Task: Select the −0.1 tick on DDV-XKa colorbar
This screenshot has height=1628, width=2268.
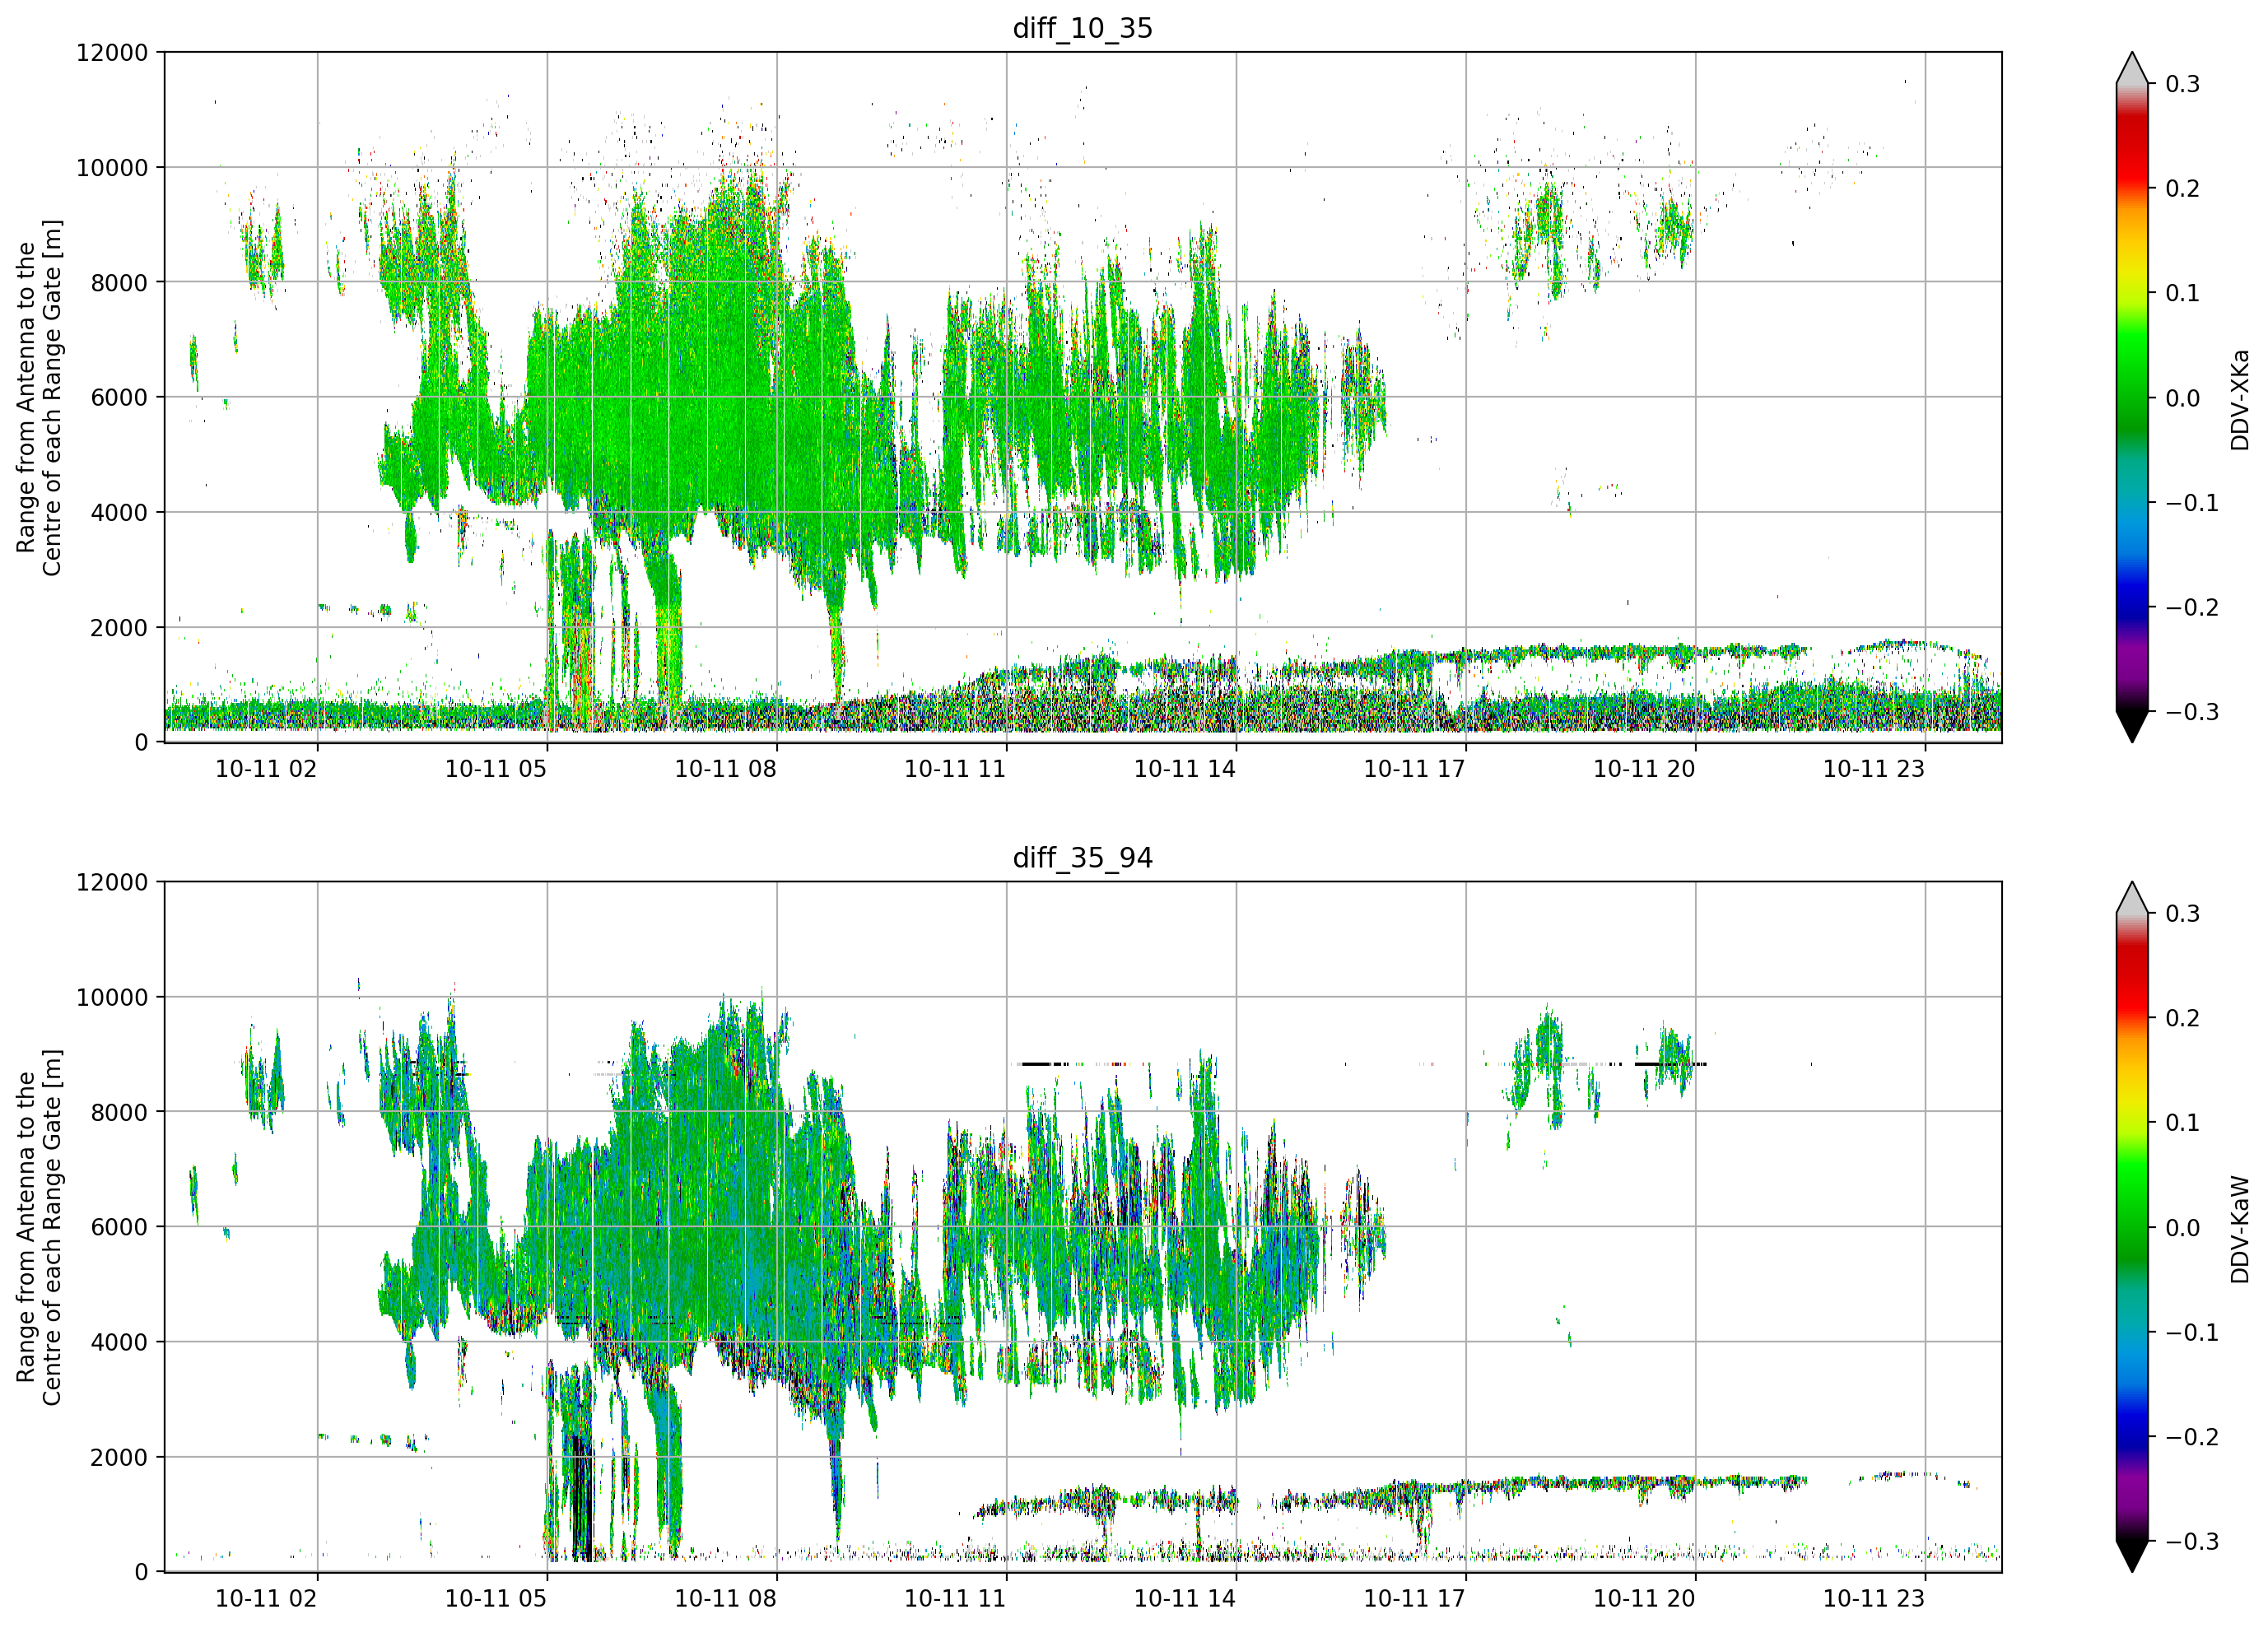Action: pyautogui.click(x=2193, y=503)
